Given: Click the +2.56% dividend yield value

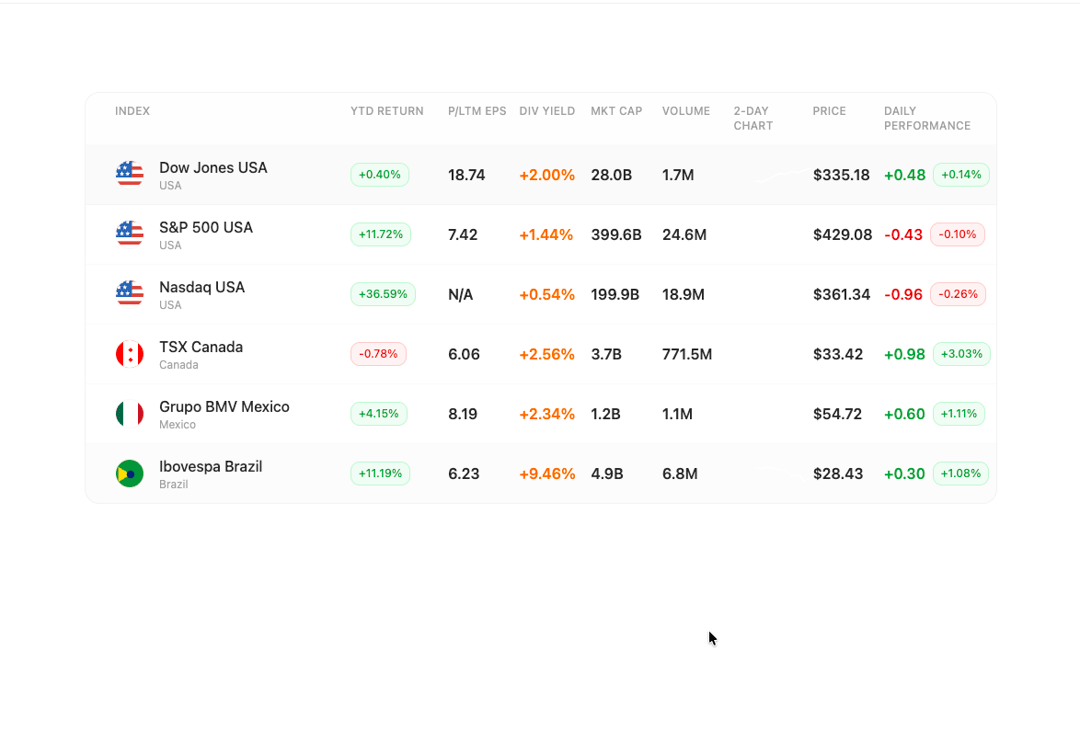Looking at the screenshot, I should click(x=547, y=354).
